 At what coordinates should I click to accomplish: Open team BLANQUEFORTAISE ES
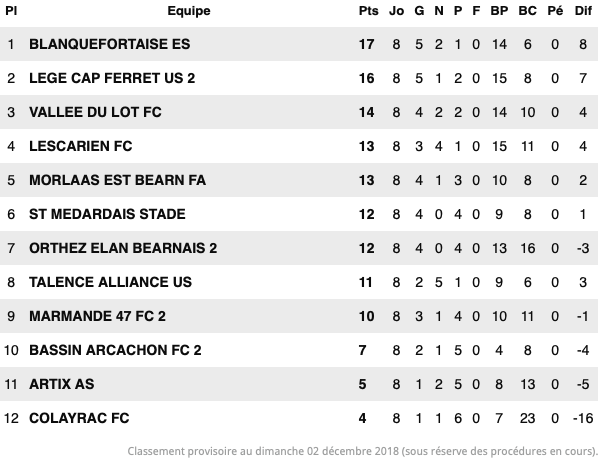[109, 44]
